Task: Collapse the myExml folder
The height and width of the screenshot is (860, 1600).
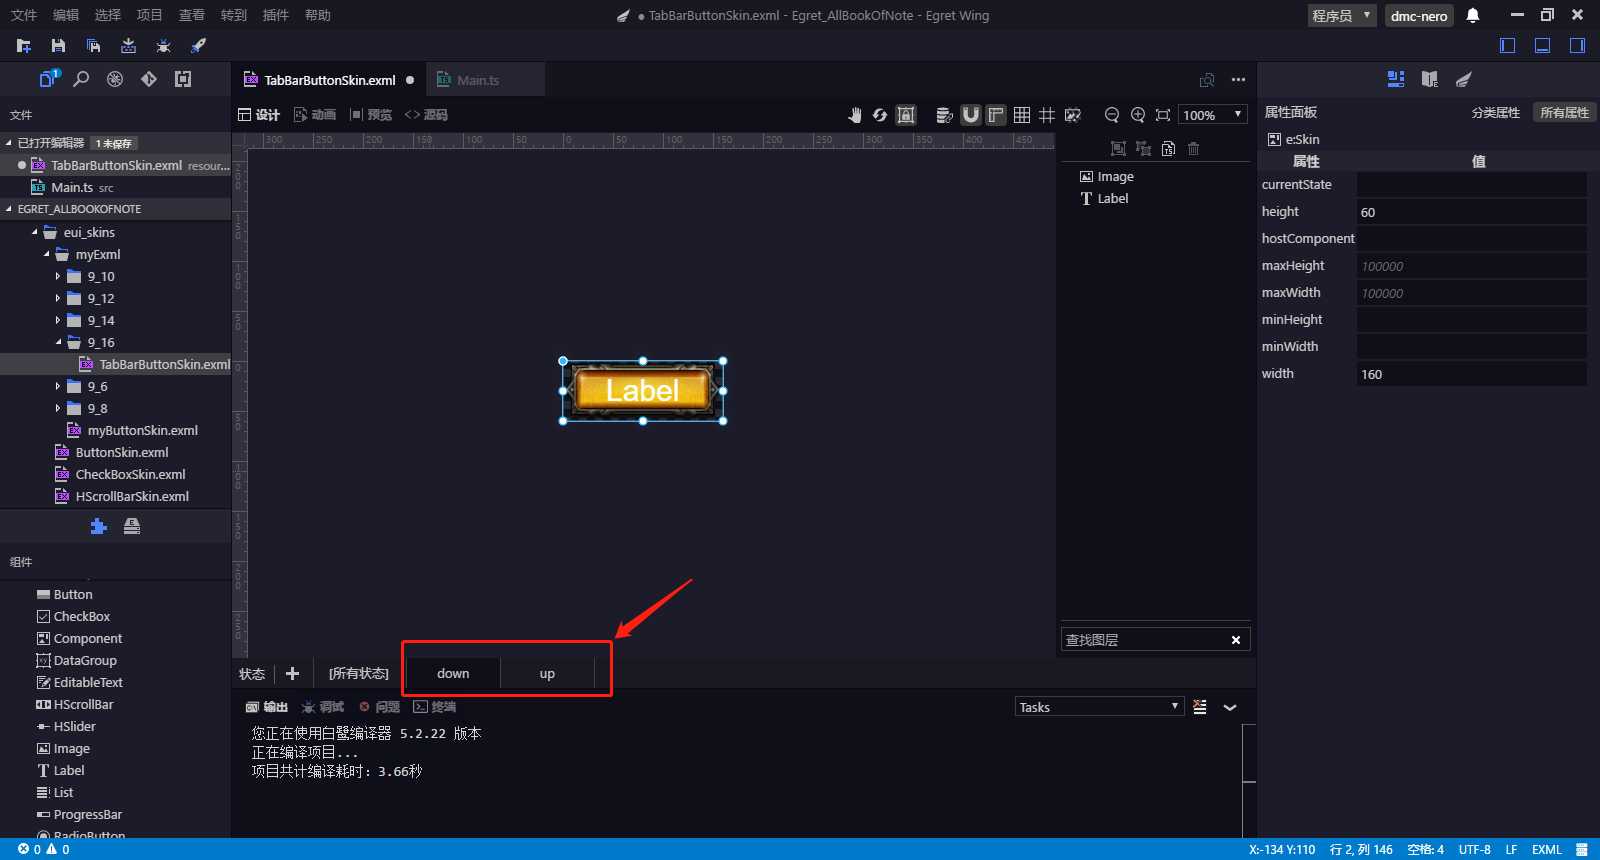Action: pyautogui.click(x=46, y=254)
